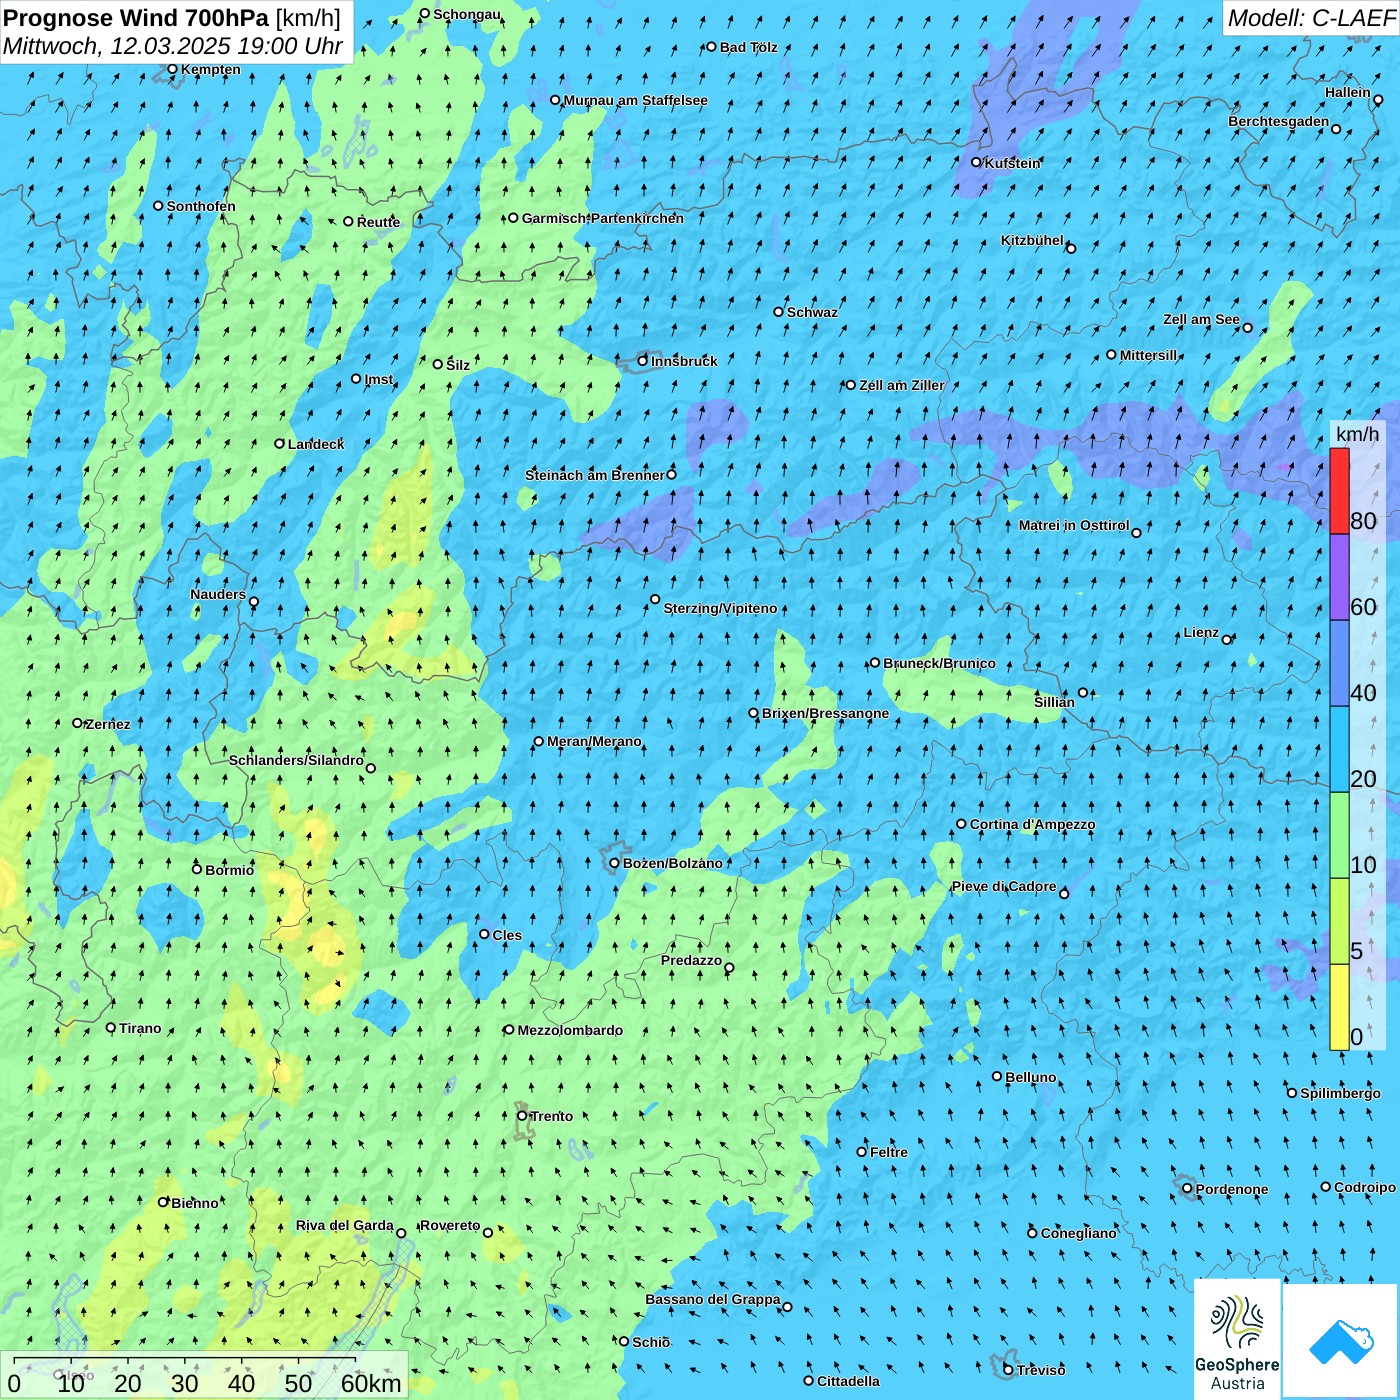Click the GeoSphere Austria logo
1400x1400 pixels.
(x=1237, y=1339)
